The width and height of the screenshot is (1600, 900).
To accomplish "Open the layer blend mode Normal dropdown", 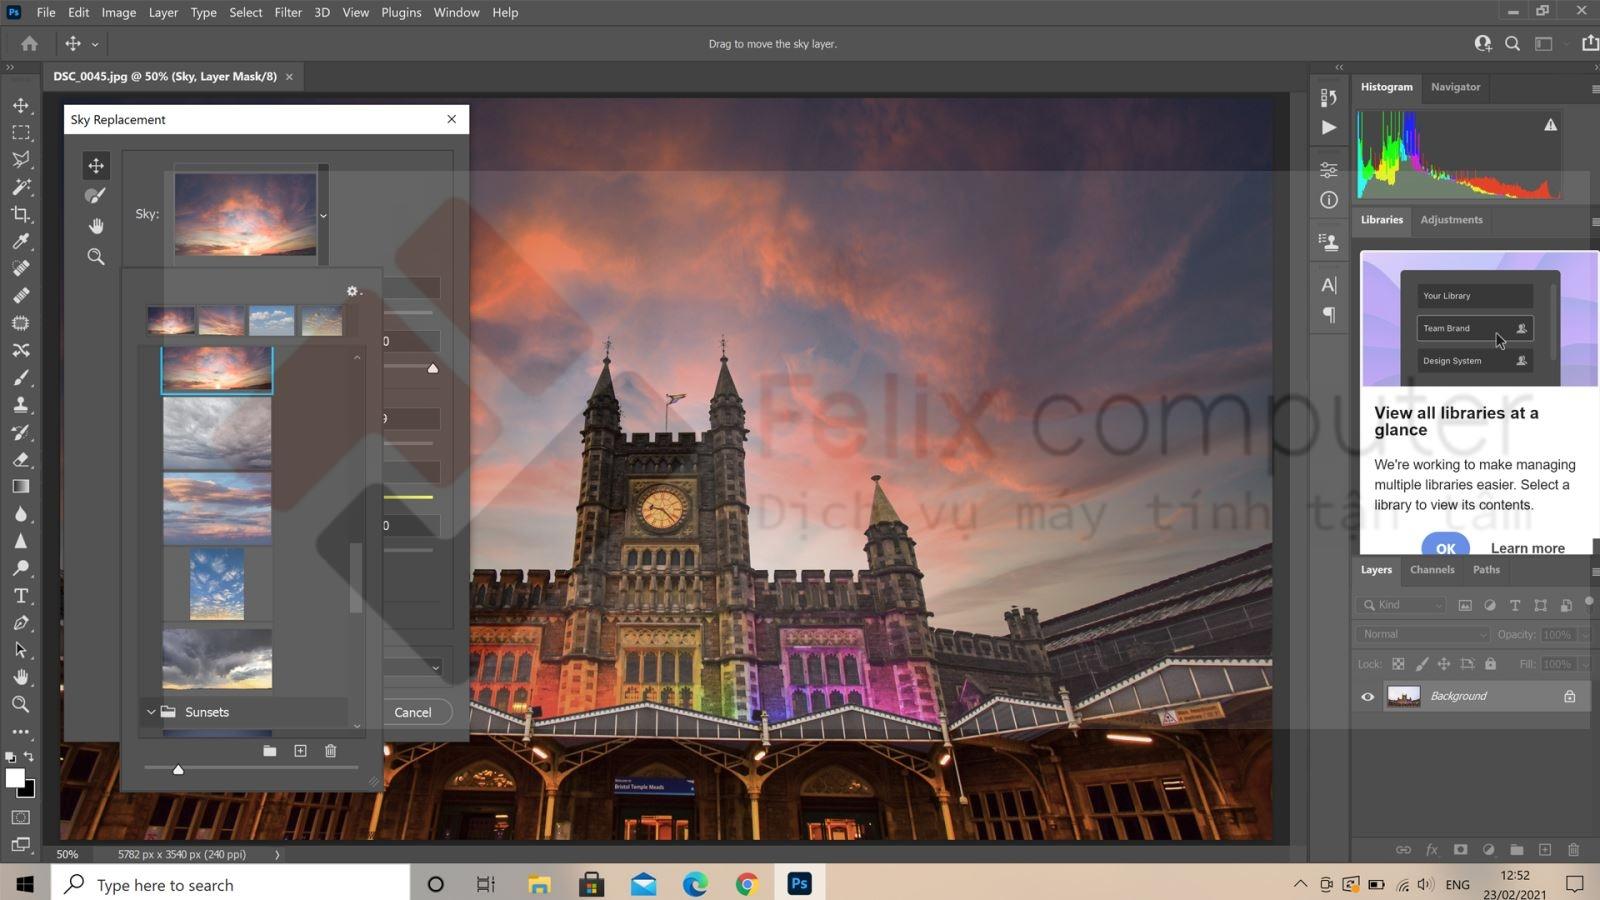I will pos(1424,634).
